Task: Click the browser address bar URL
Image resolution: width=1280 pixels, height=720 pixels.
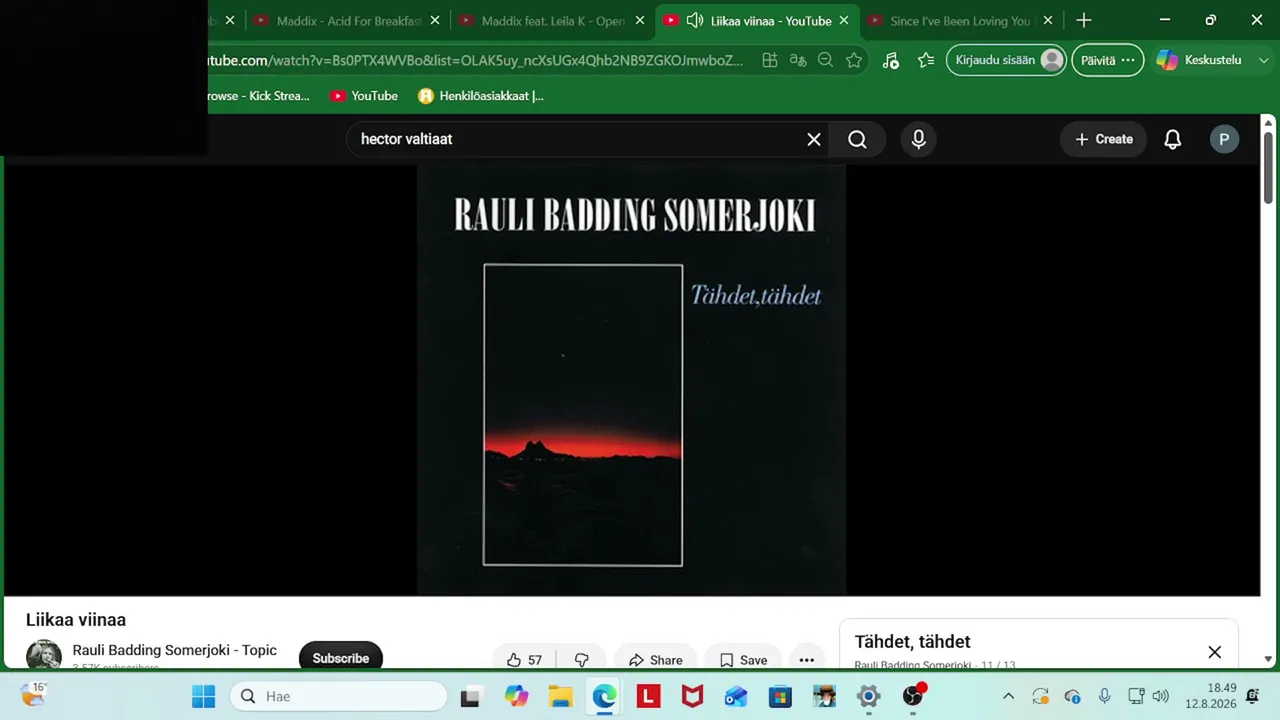Action: coord(476,60)
